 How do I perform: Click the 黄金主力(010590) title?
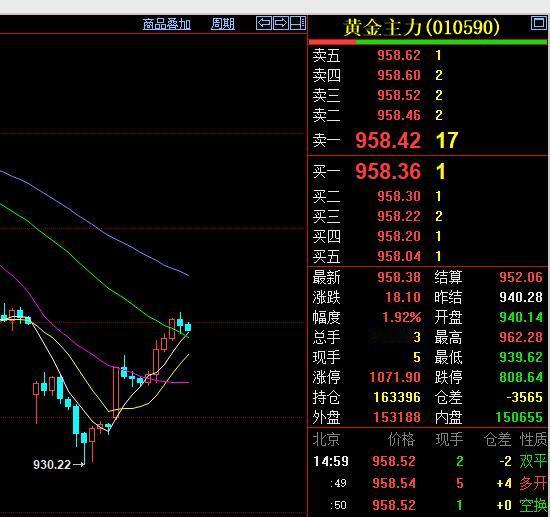click(421, 27)
